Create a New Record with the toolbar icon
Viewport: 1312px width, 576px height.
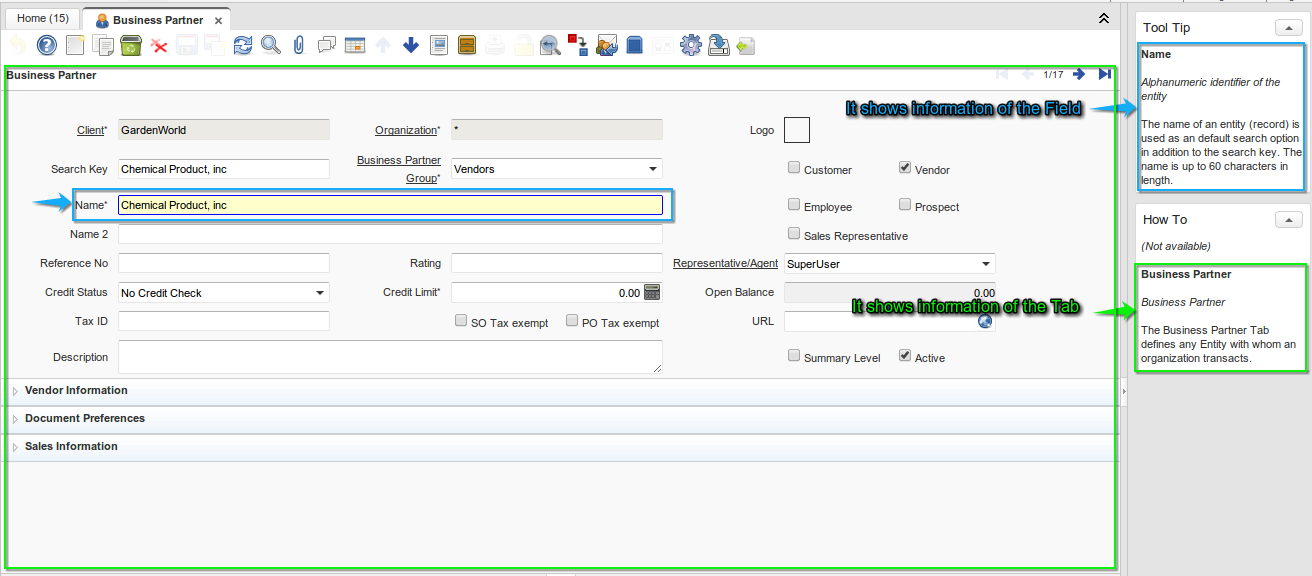point(74,45)
